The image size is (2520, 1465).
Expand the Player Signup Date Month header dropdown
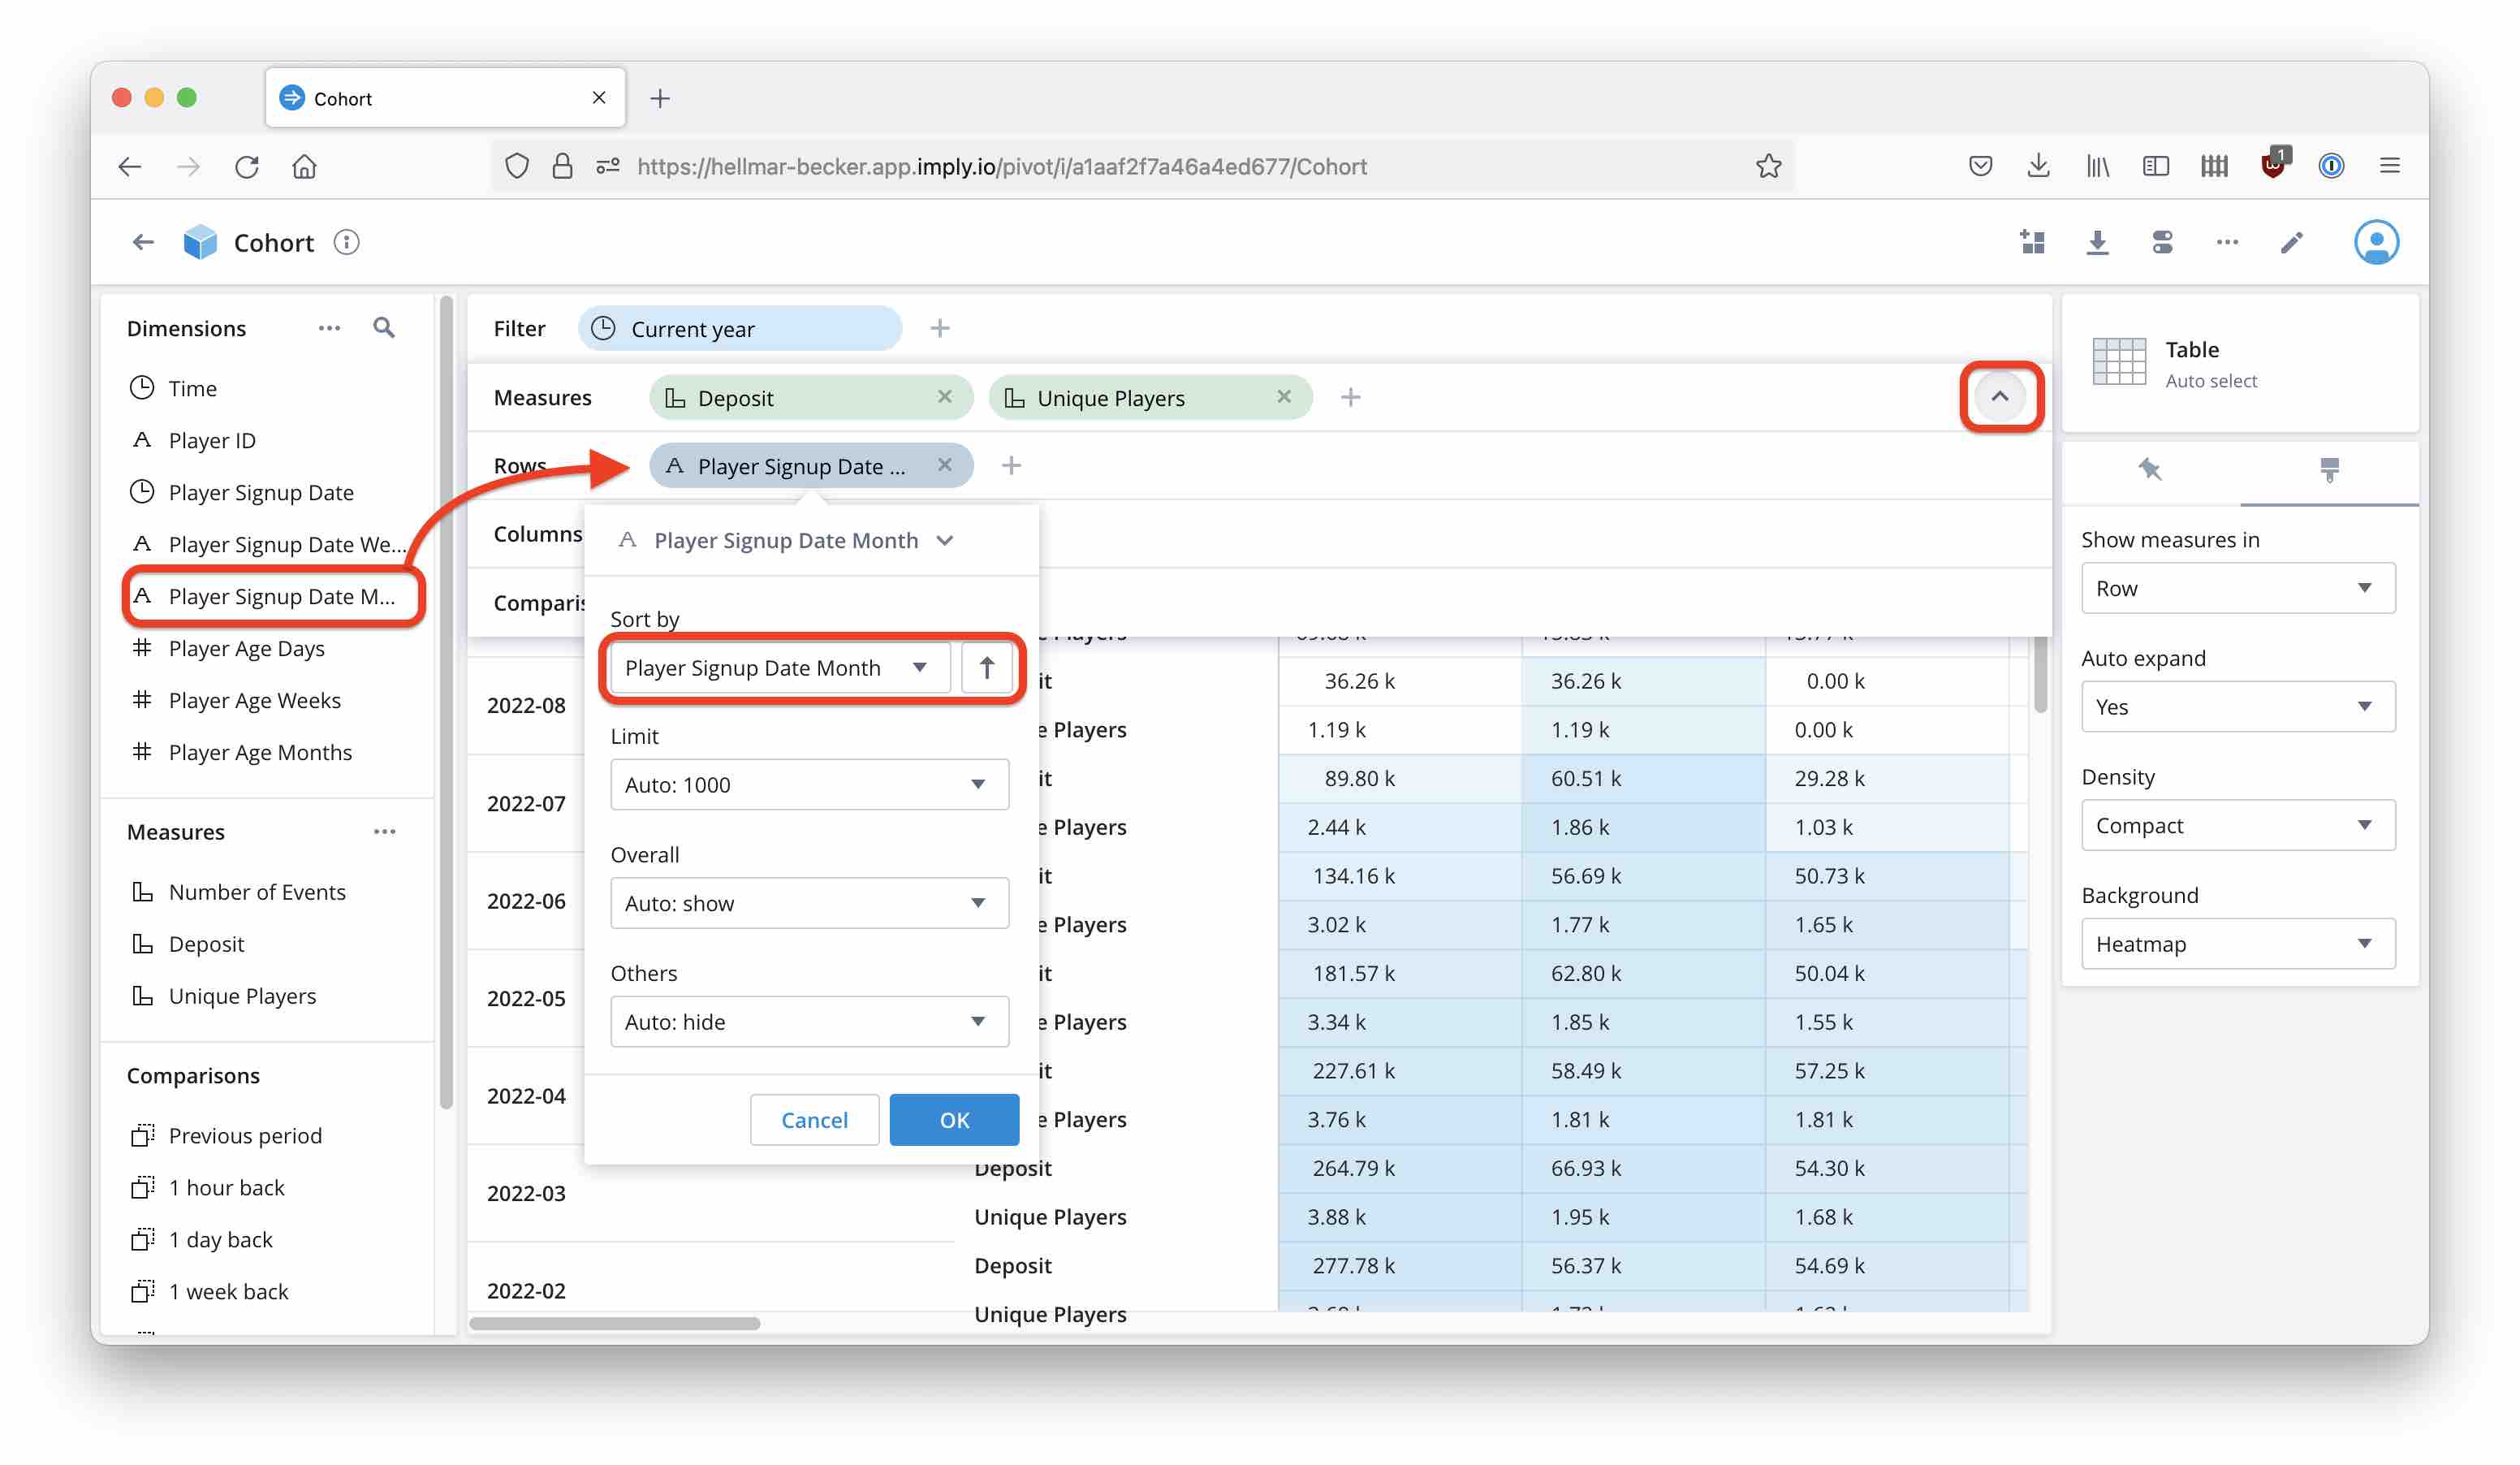(944, 541)
